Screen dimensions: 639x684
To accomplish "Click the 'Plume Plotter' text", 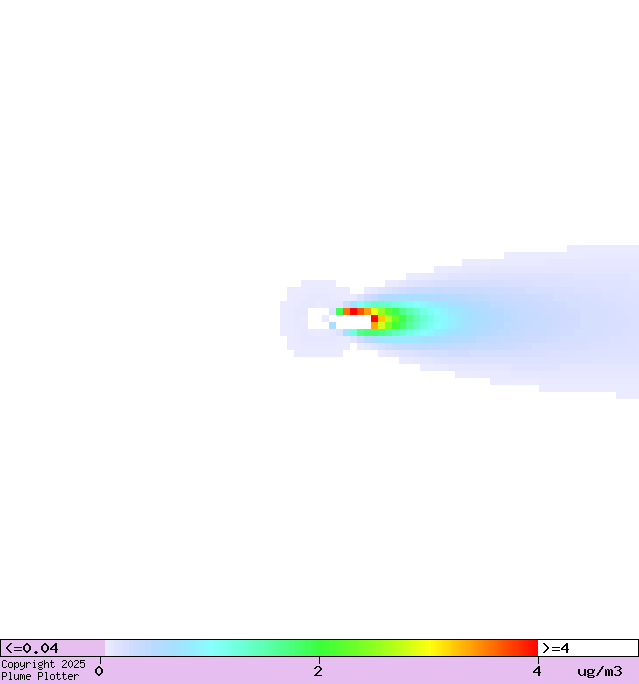I will click(x=40, y=676).
